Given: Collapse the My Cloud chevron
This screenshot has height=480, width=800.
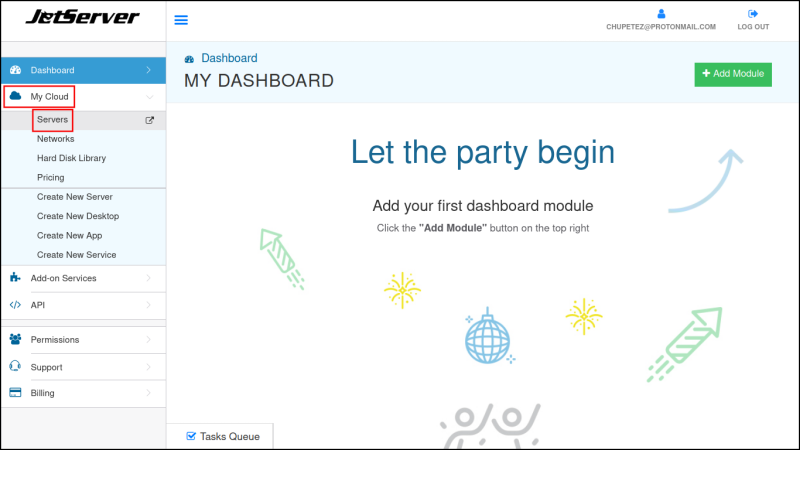Looking at the screenshot, I should (149, 97).
